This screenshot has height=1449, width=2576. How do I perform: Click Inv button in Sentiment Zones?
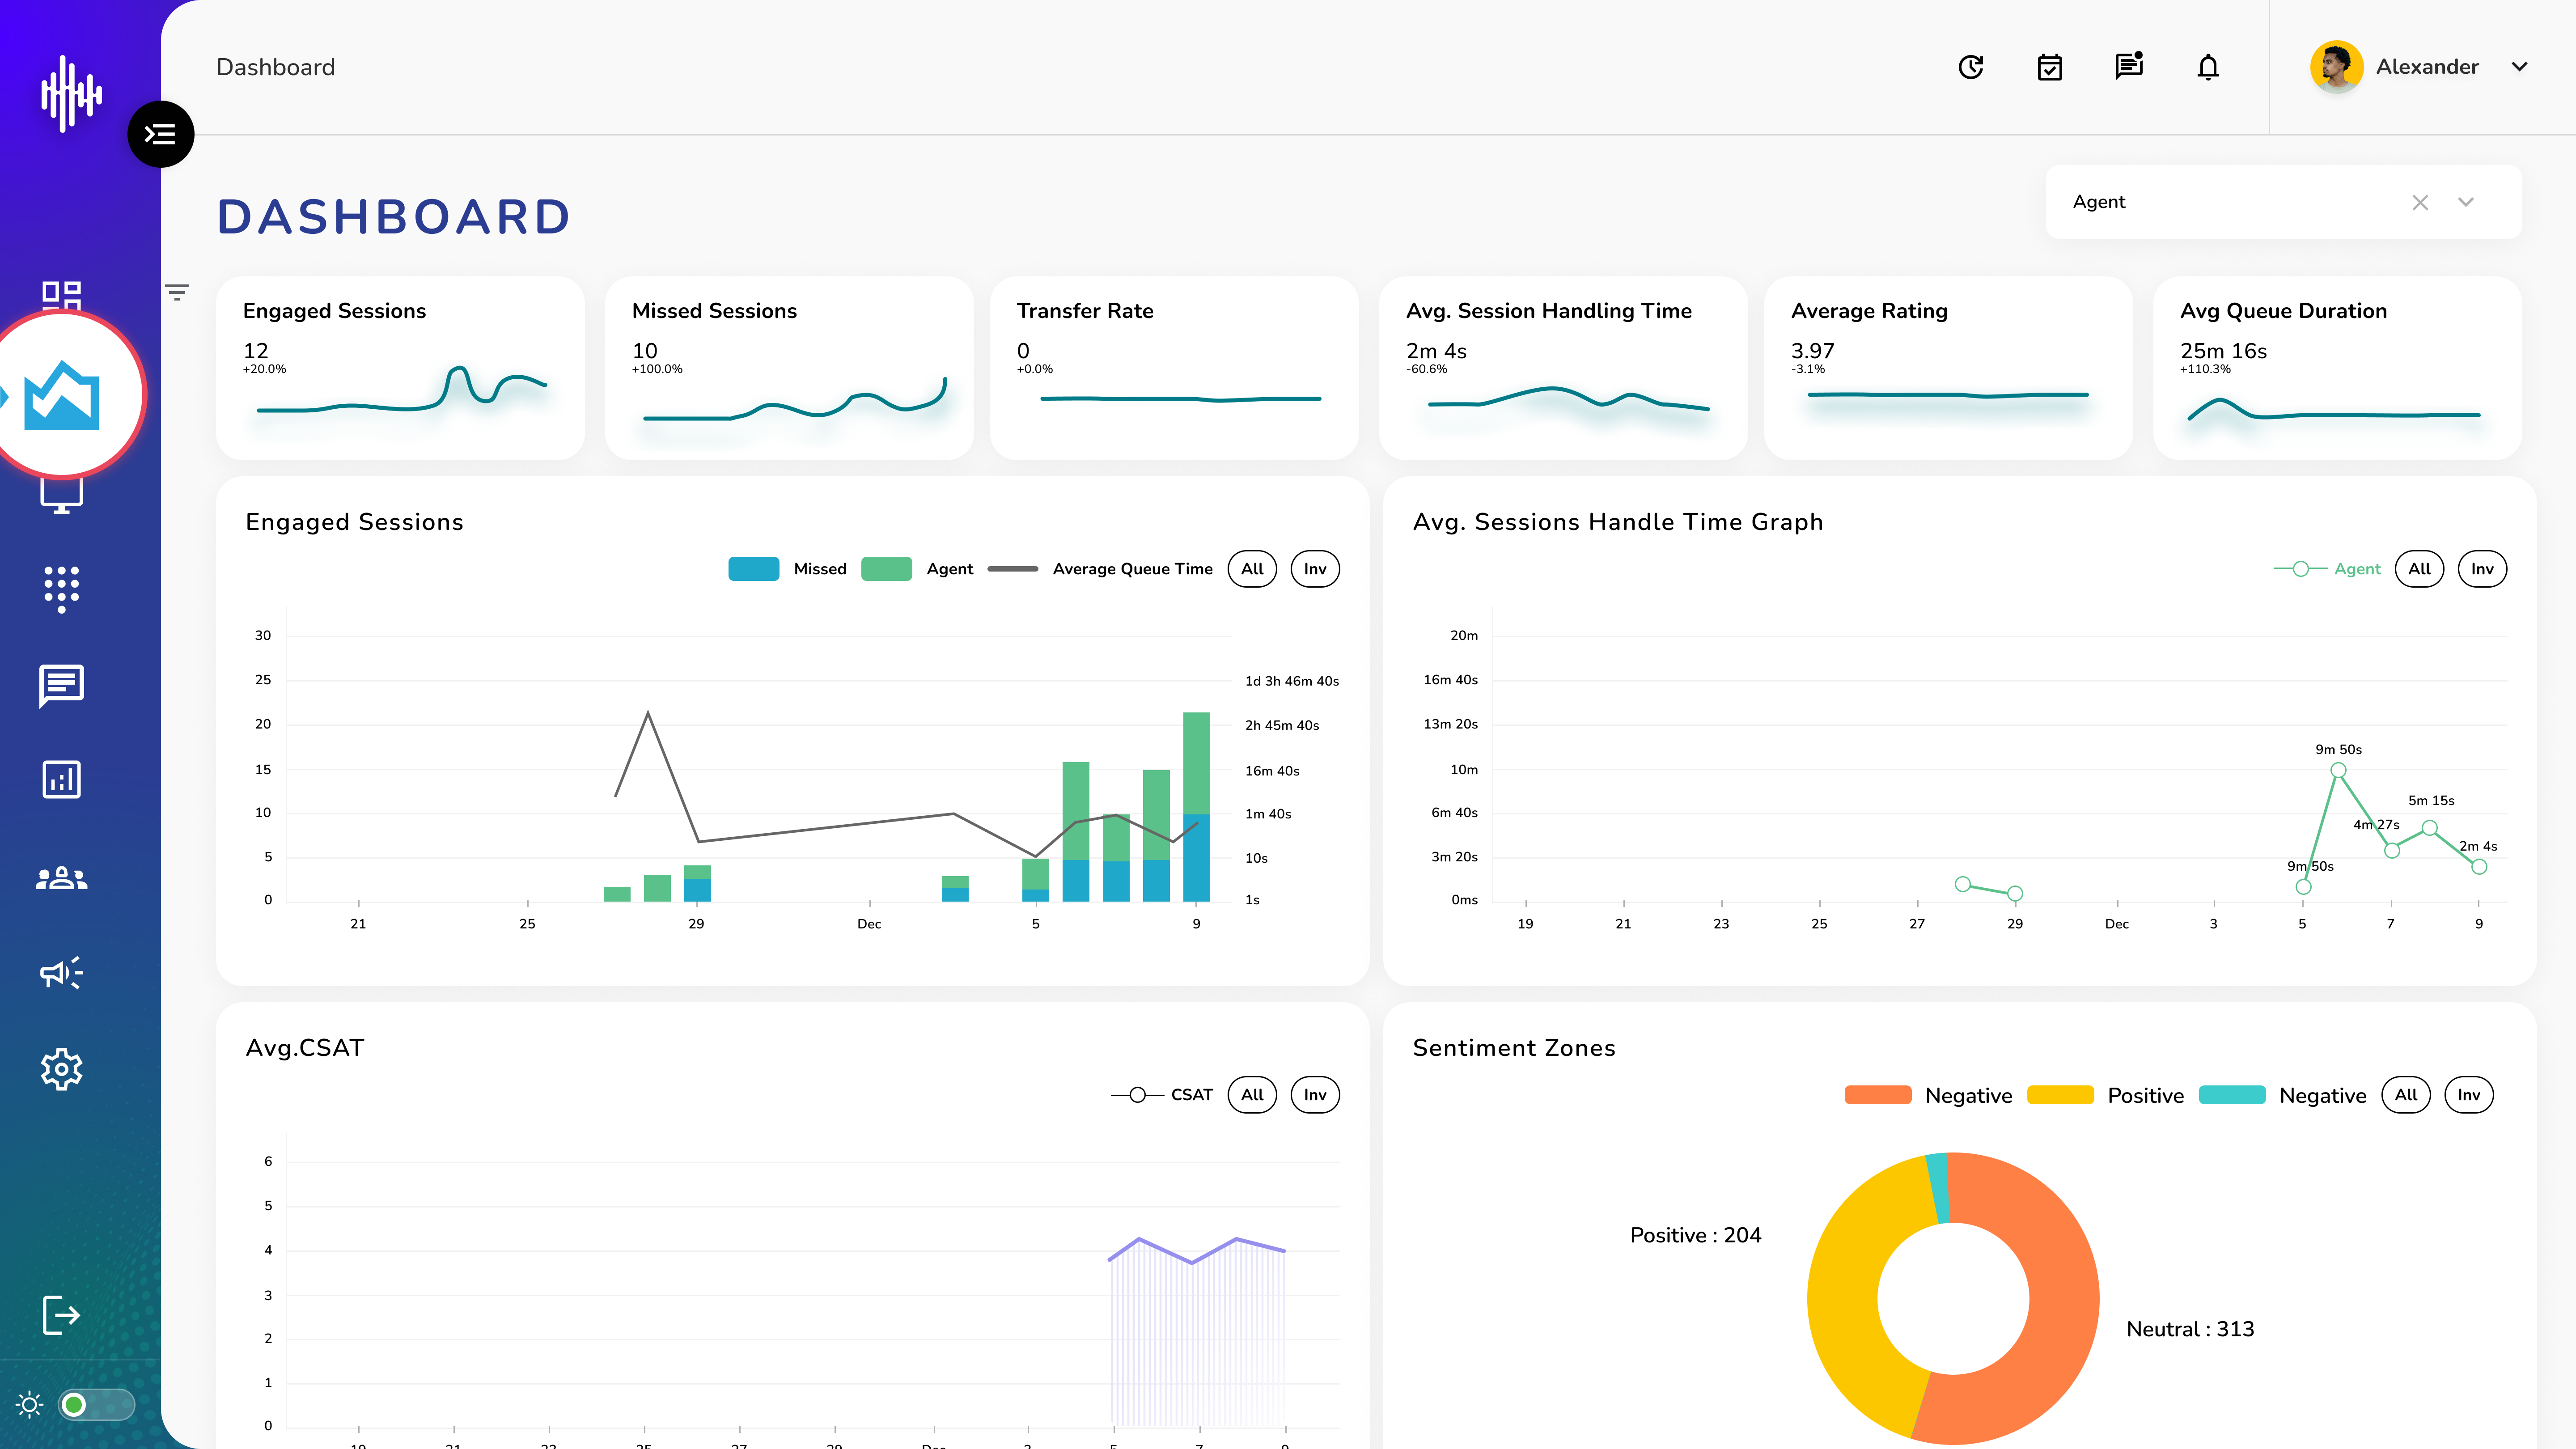tap(2469, 1095)
